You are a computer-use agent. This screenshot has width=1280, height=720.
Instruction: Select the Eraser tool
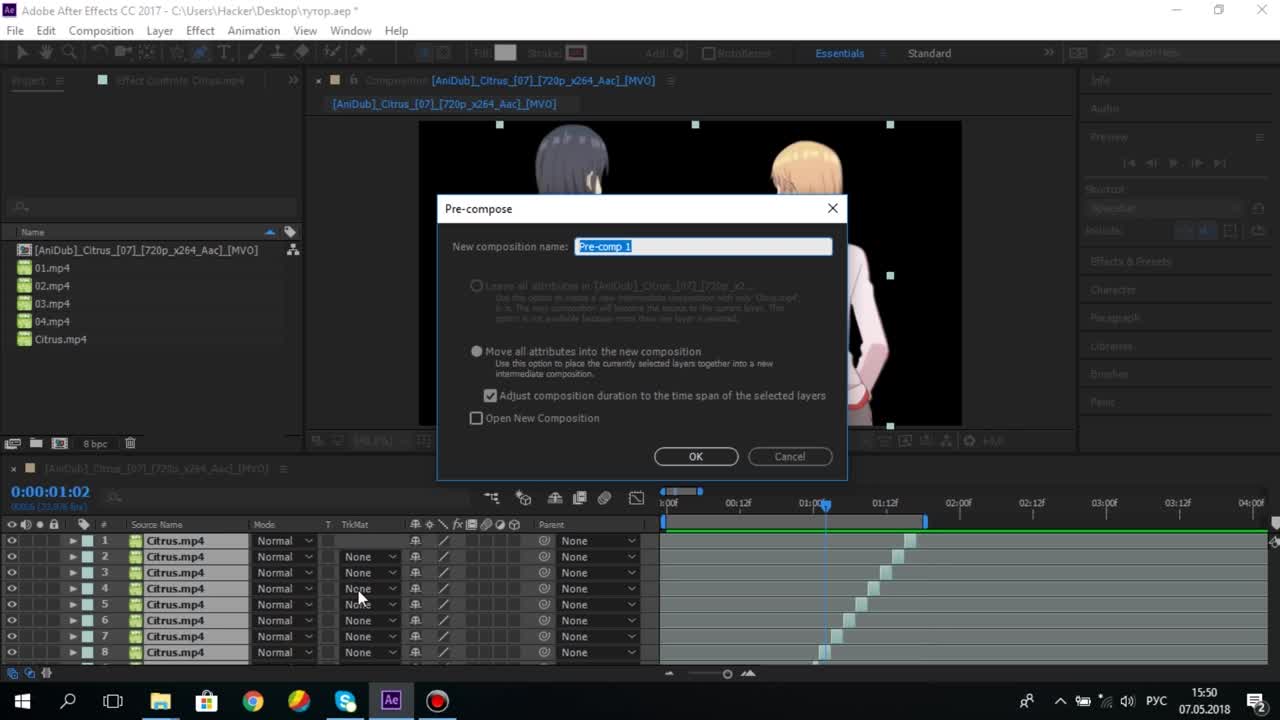[x=302, y=53]
